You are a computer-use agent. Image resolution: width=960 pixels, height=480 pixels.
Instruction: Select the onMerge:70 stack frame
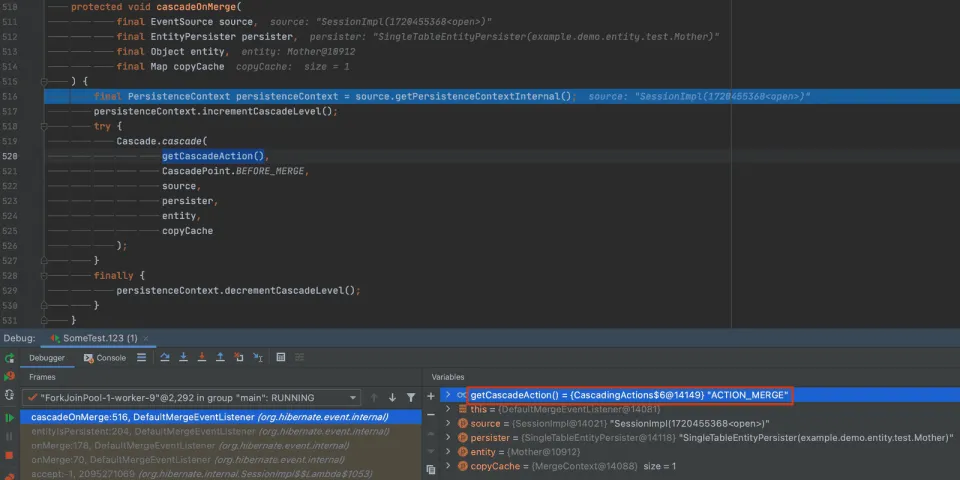[220, 460]
